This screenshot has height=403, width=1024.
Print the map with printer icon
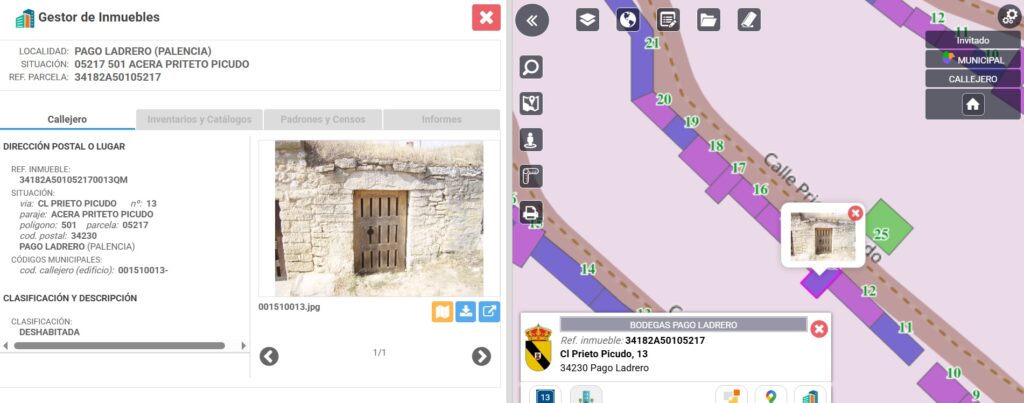point(531,212)
